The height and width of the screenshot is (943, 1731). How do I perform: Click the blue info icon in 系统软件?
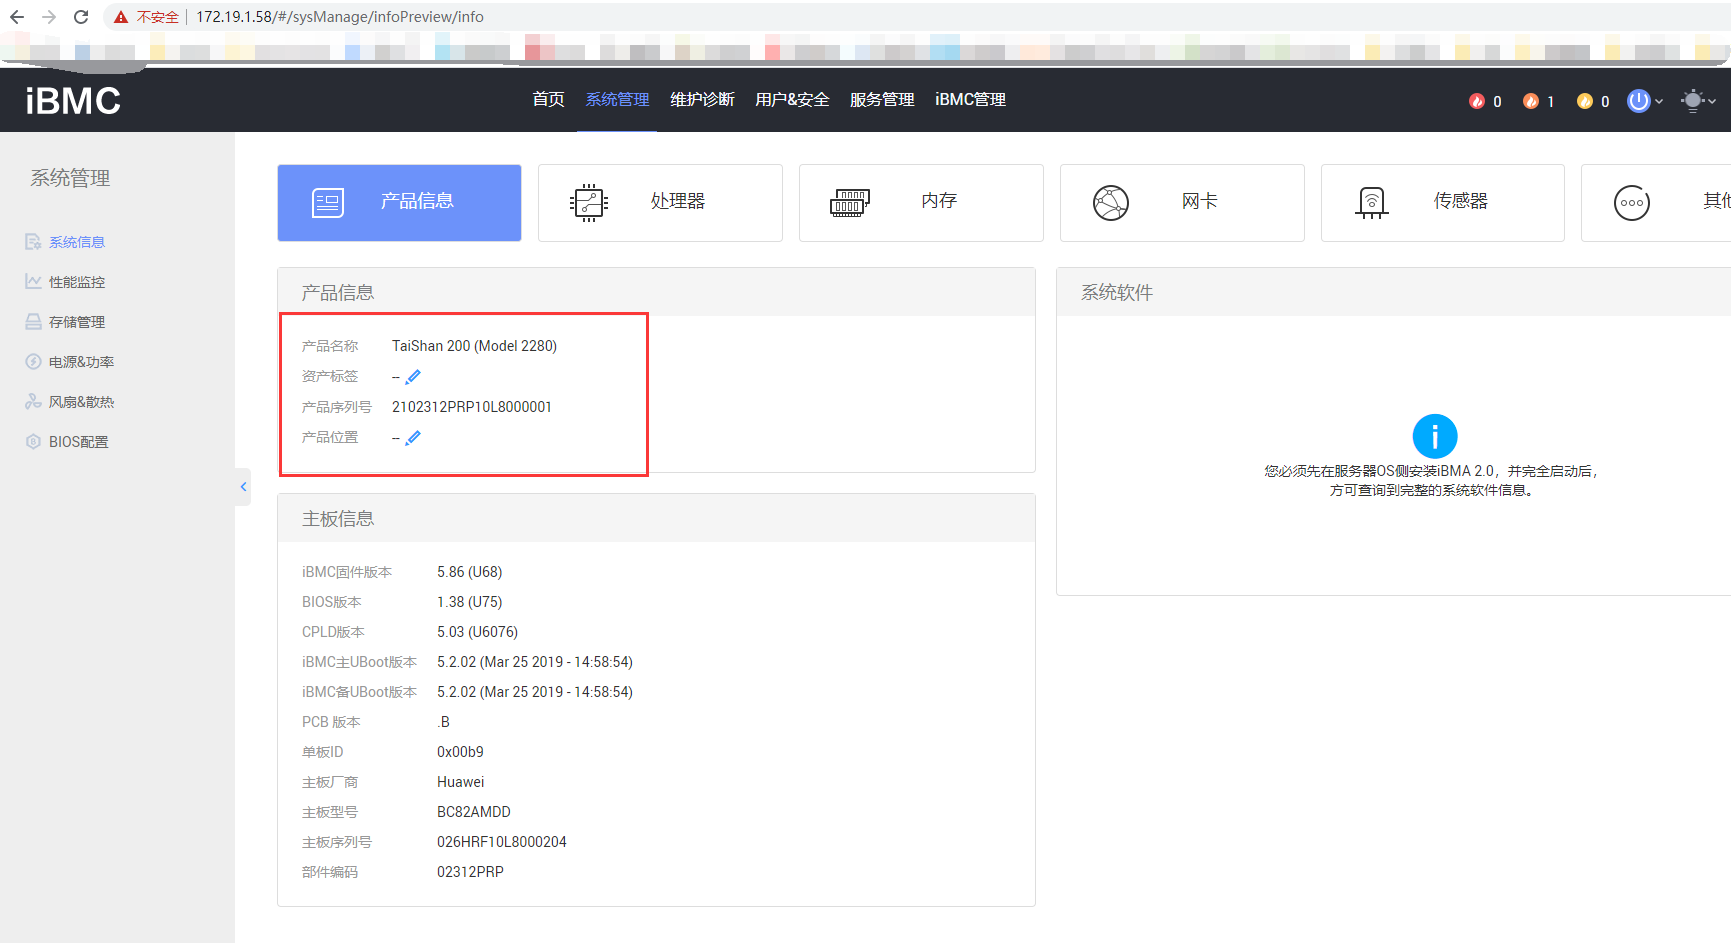(1435, 436)
